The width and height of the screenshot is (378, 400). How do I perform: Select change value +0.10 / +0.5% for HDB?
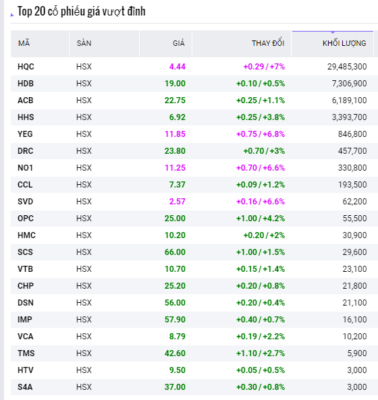261,84
